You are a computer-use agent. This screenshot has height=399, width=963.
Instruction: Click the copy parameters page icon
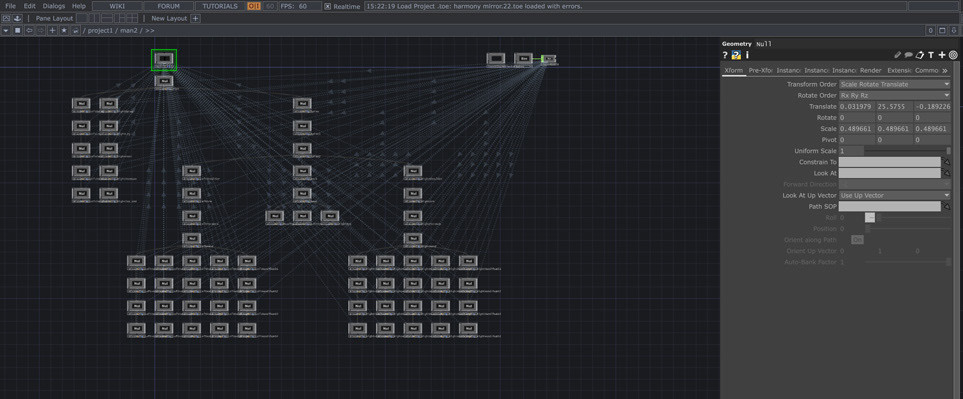click(919, 55)
